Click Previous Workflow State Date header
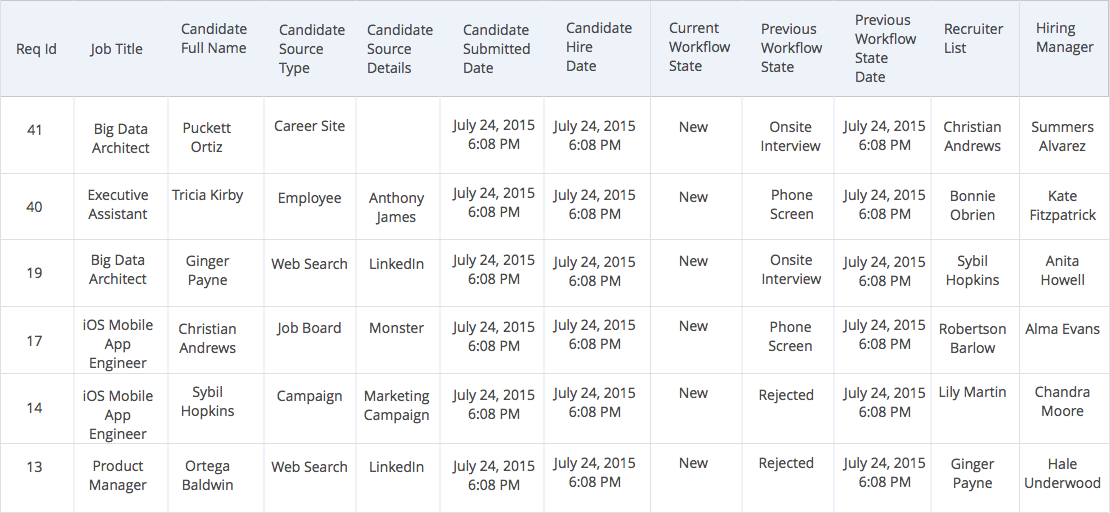The height and width of the screenshot is (513, 1110). pos(885,48)
